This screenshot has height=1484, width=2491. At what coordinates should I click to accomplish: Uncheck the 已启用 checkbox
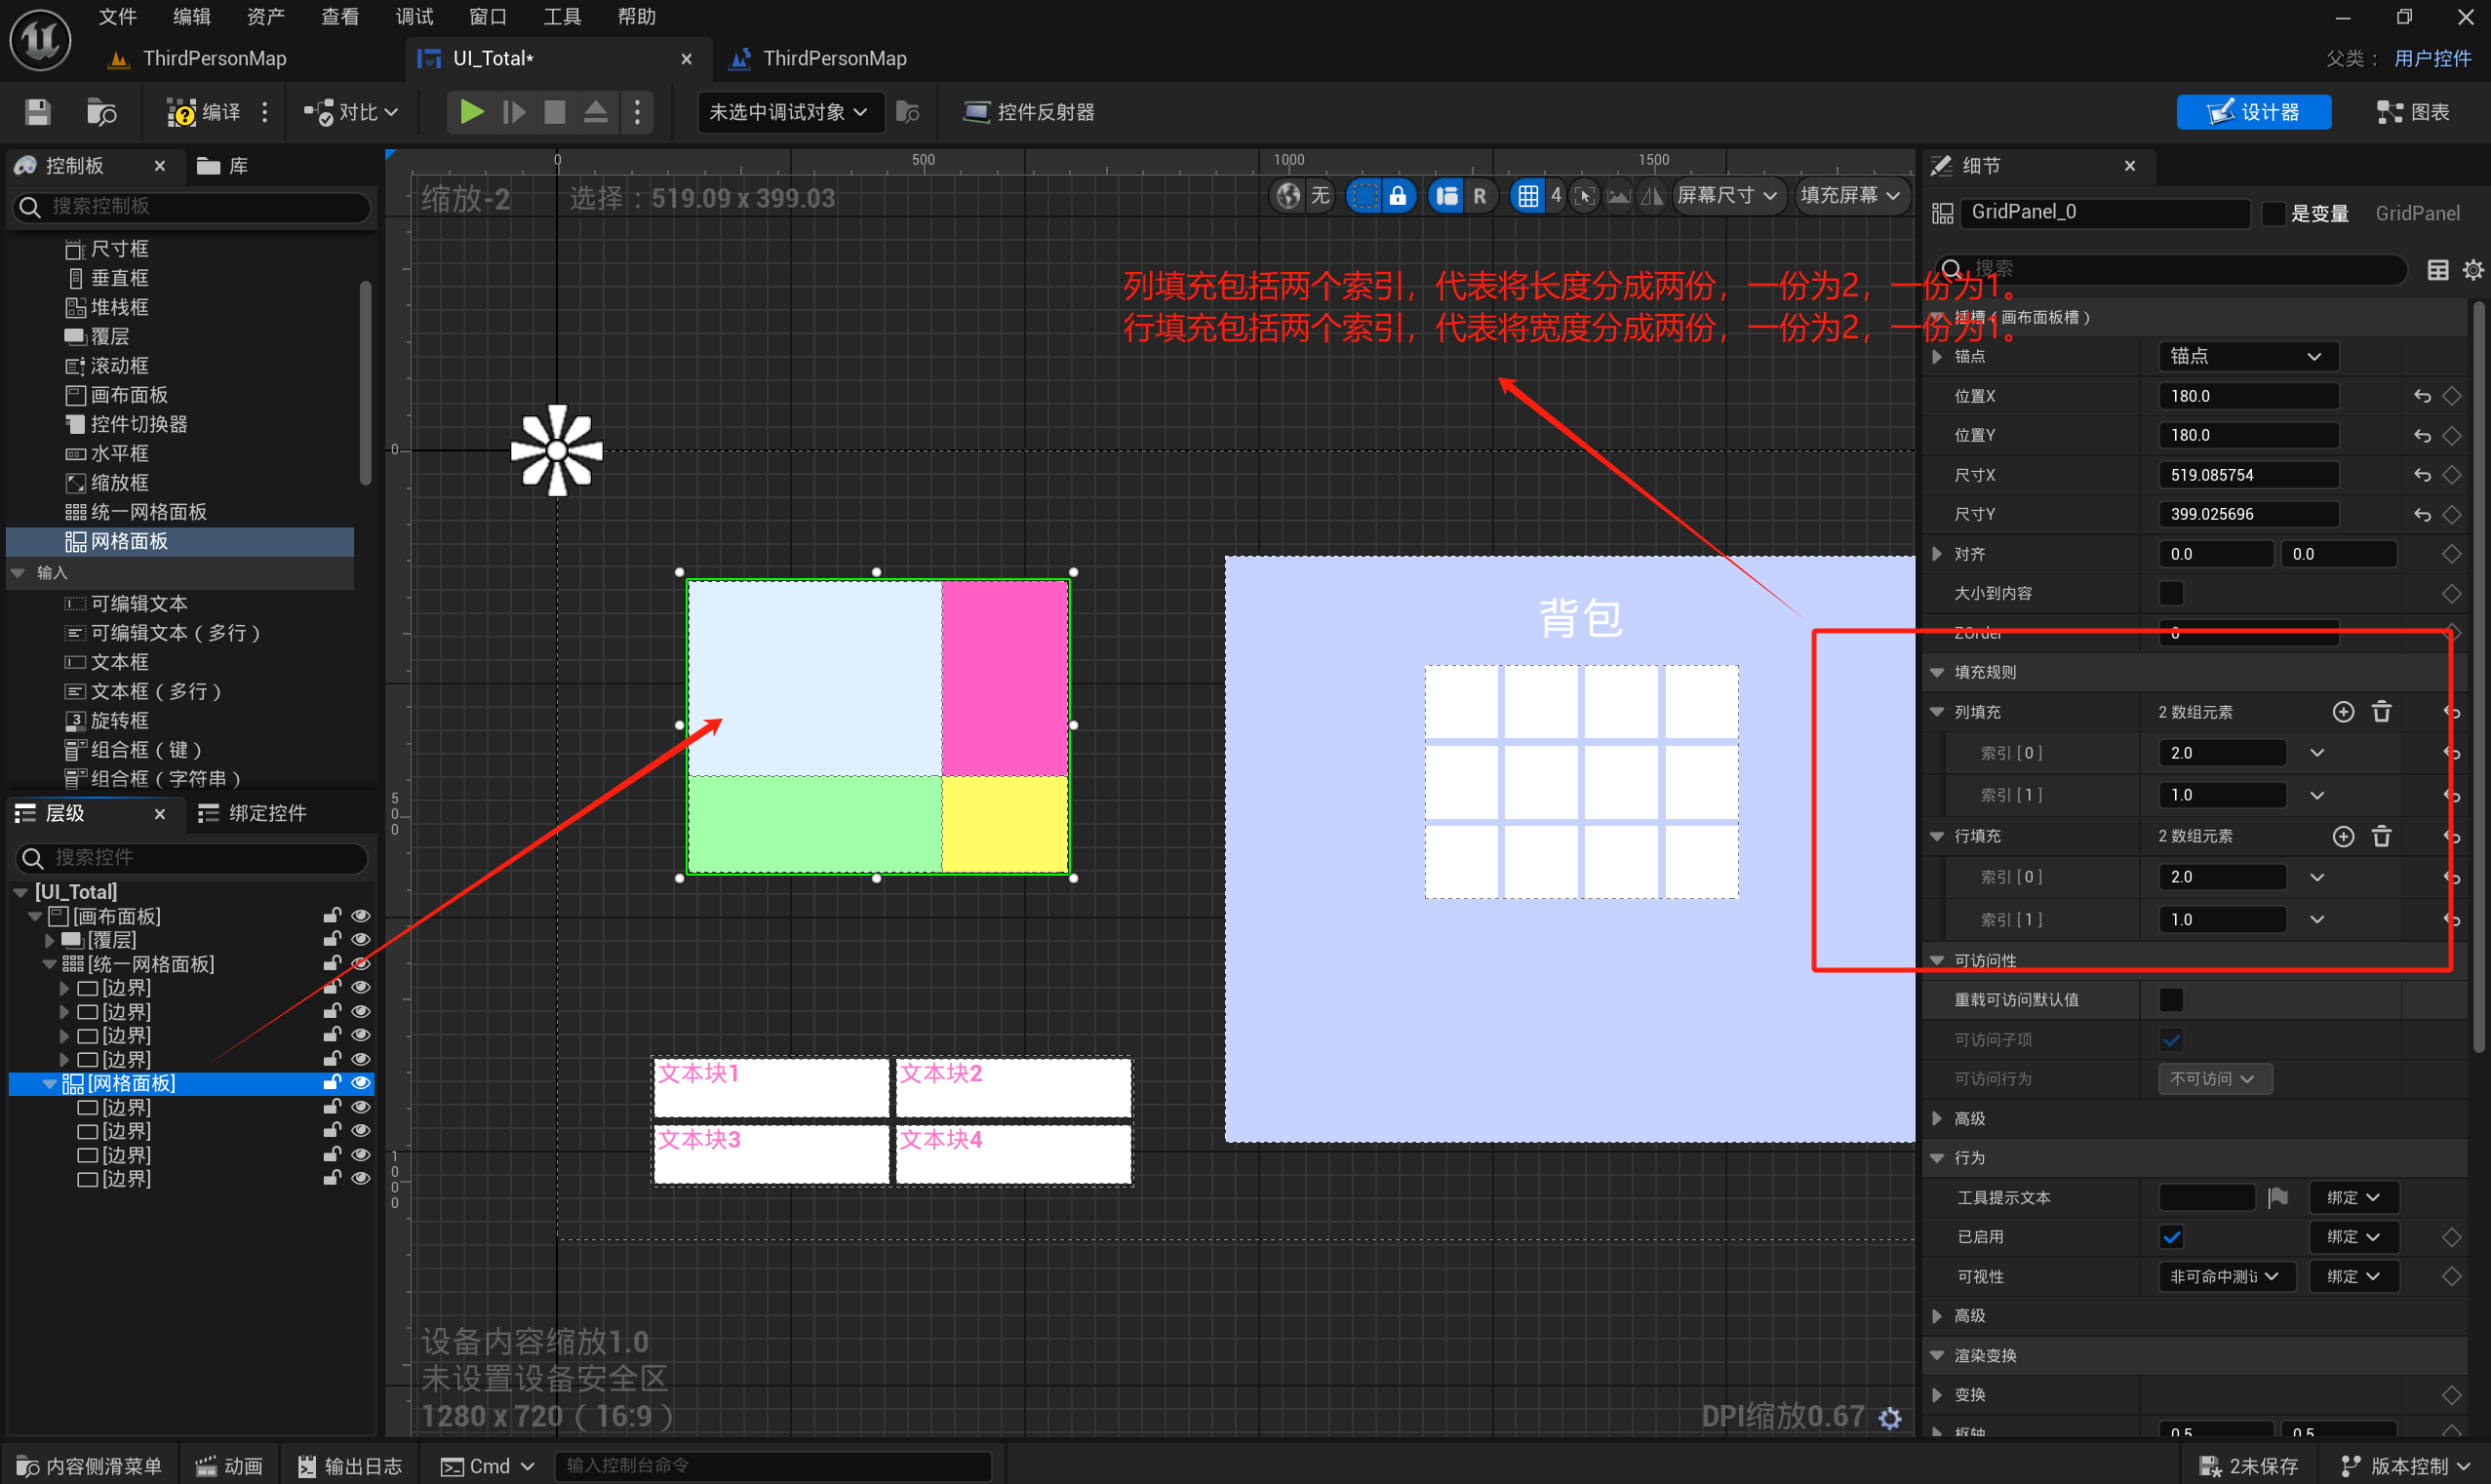[2171, 1238]
